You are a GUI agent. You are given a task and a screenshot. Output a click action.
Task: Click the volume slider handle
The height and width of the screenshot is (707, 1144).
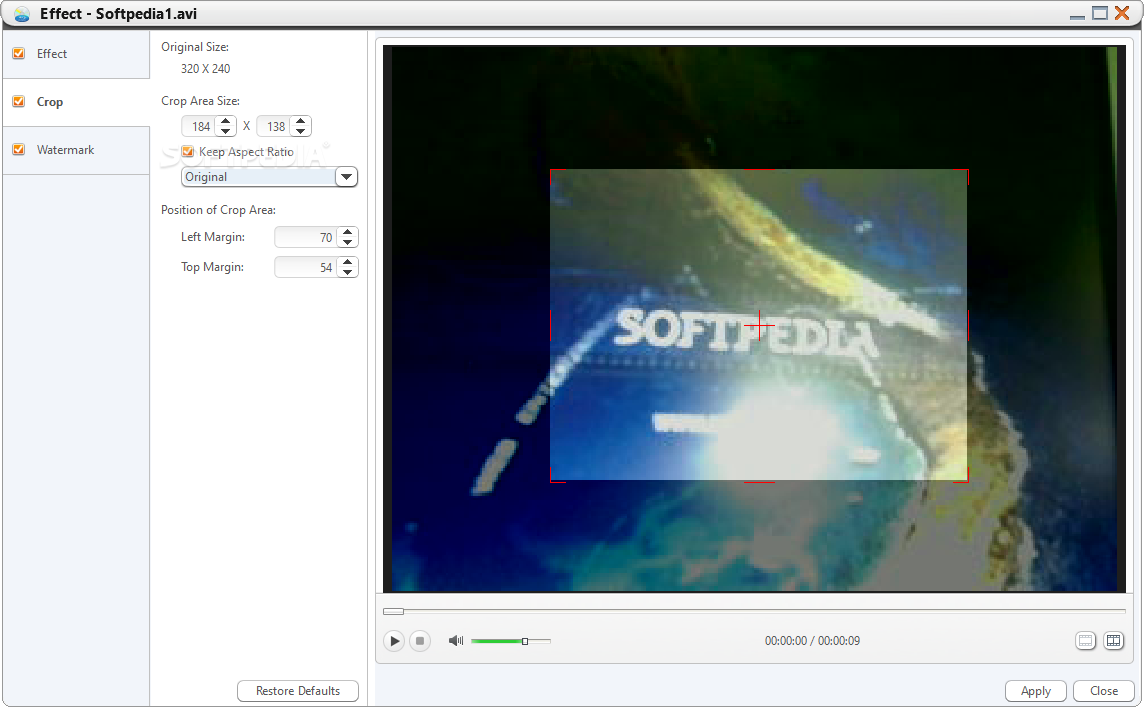pos(525,641)
